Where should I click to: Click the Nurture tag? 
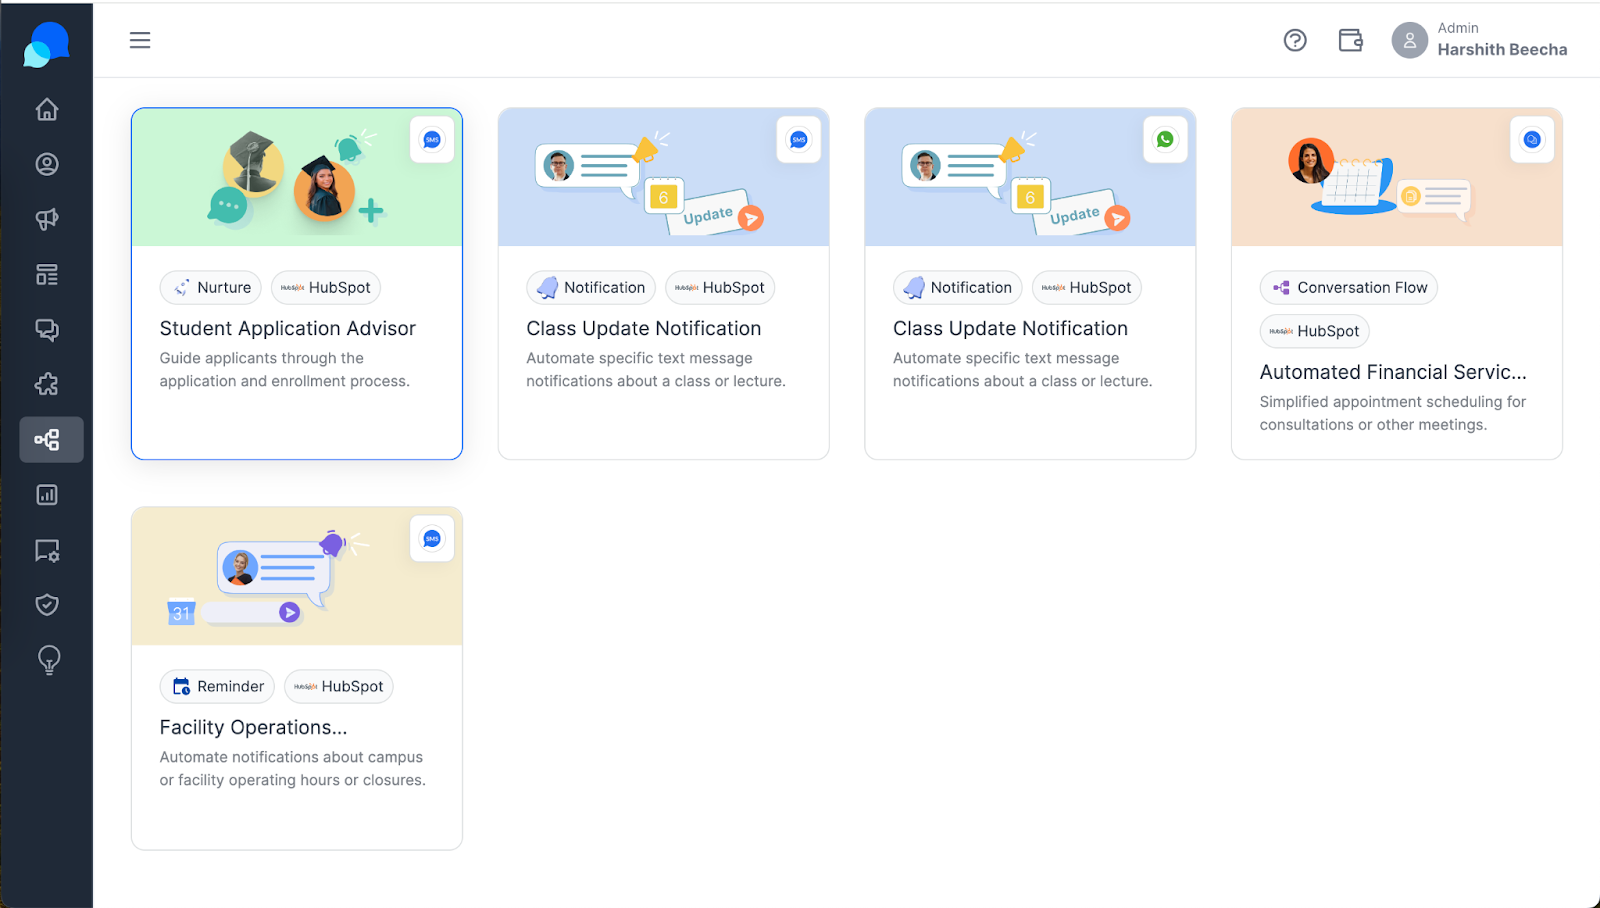211,288
